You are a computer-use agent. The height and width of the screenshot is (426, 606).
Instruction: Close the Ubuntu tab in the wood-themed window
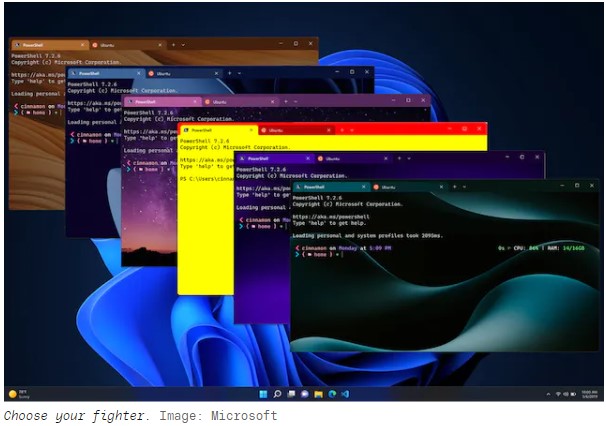pos(160,45)
